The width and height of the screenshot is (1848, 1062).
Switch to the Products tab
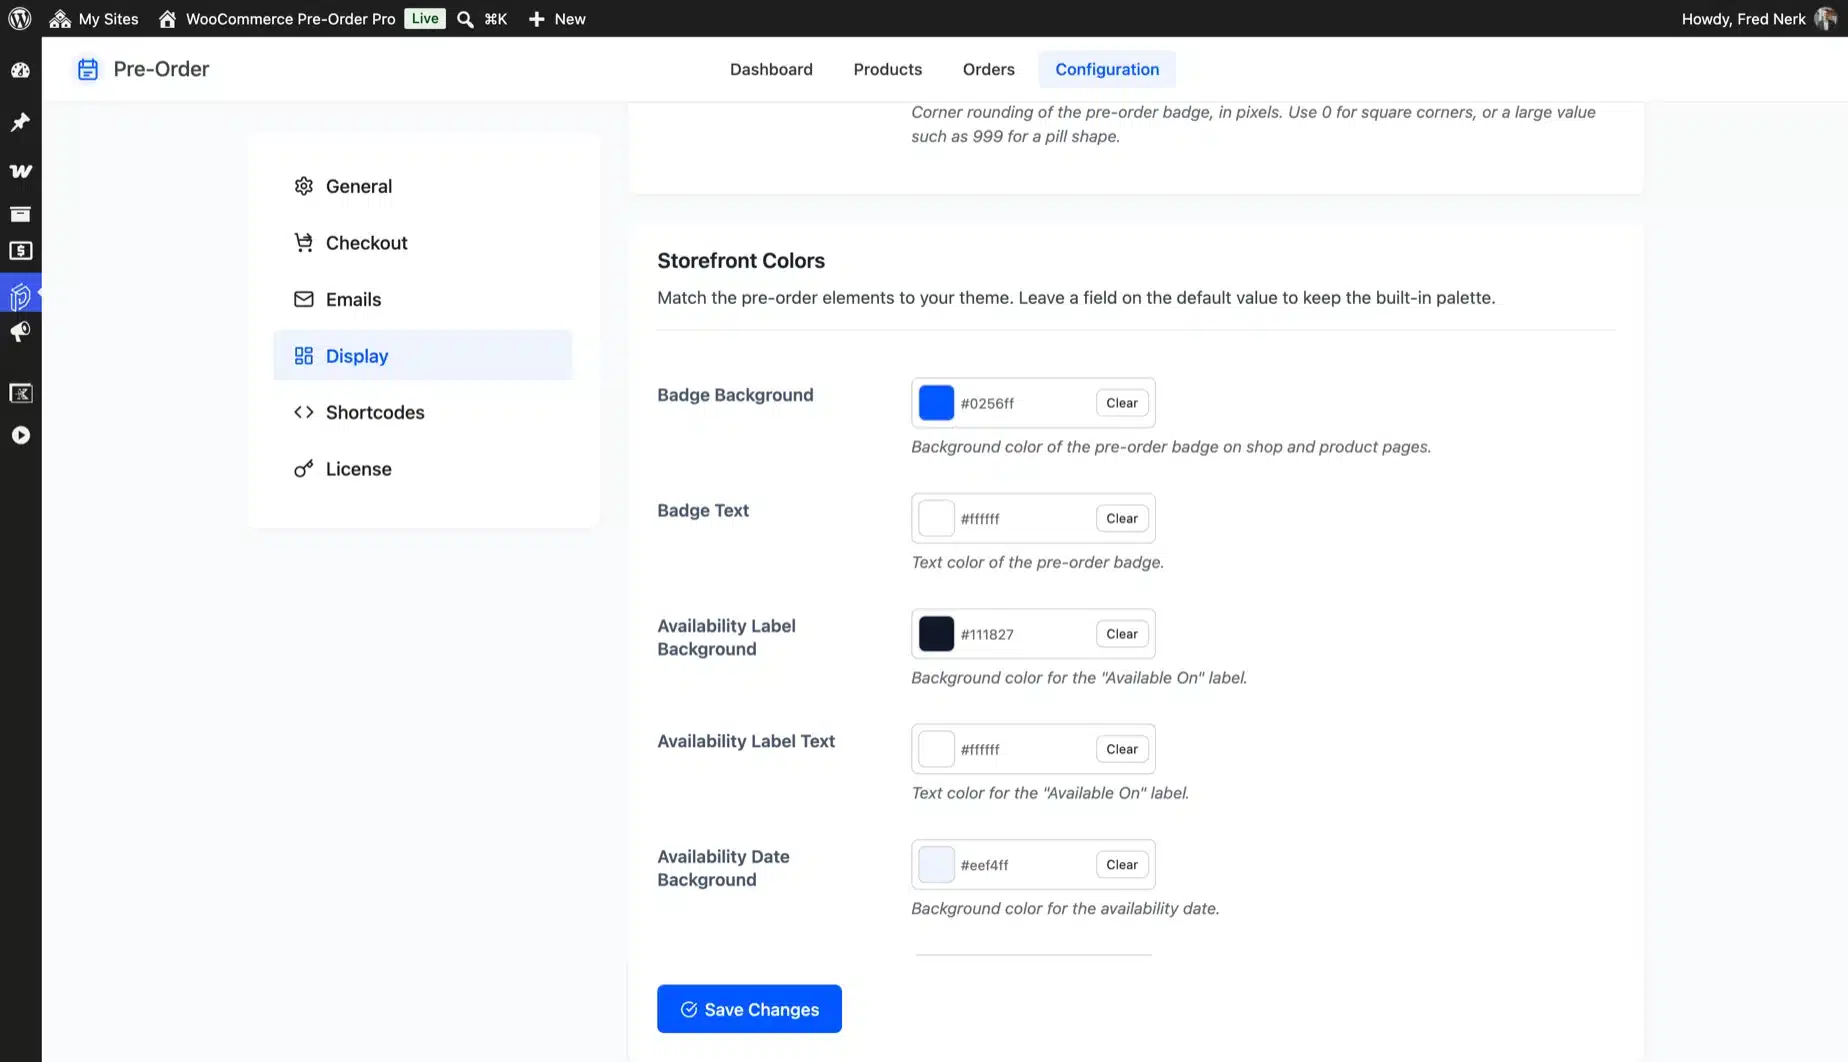[887, 69]
